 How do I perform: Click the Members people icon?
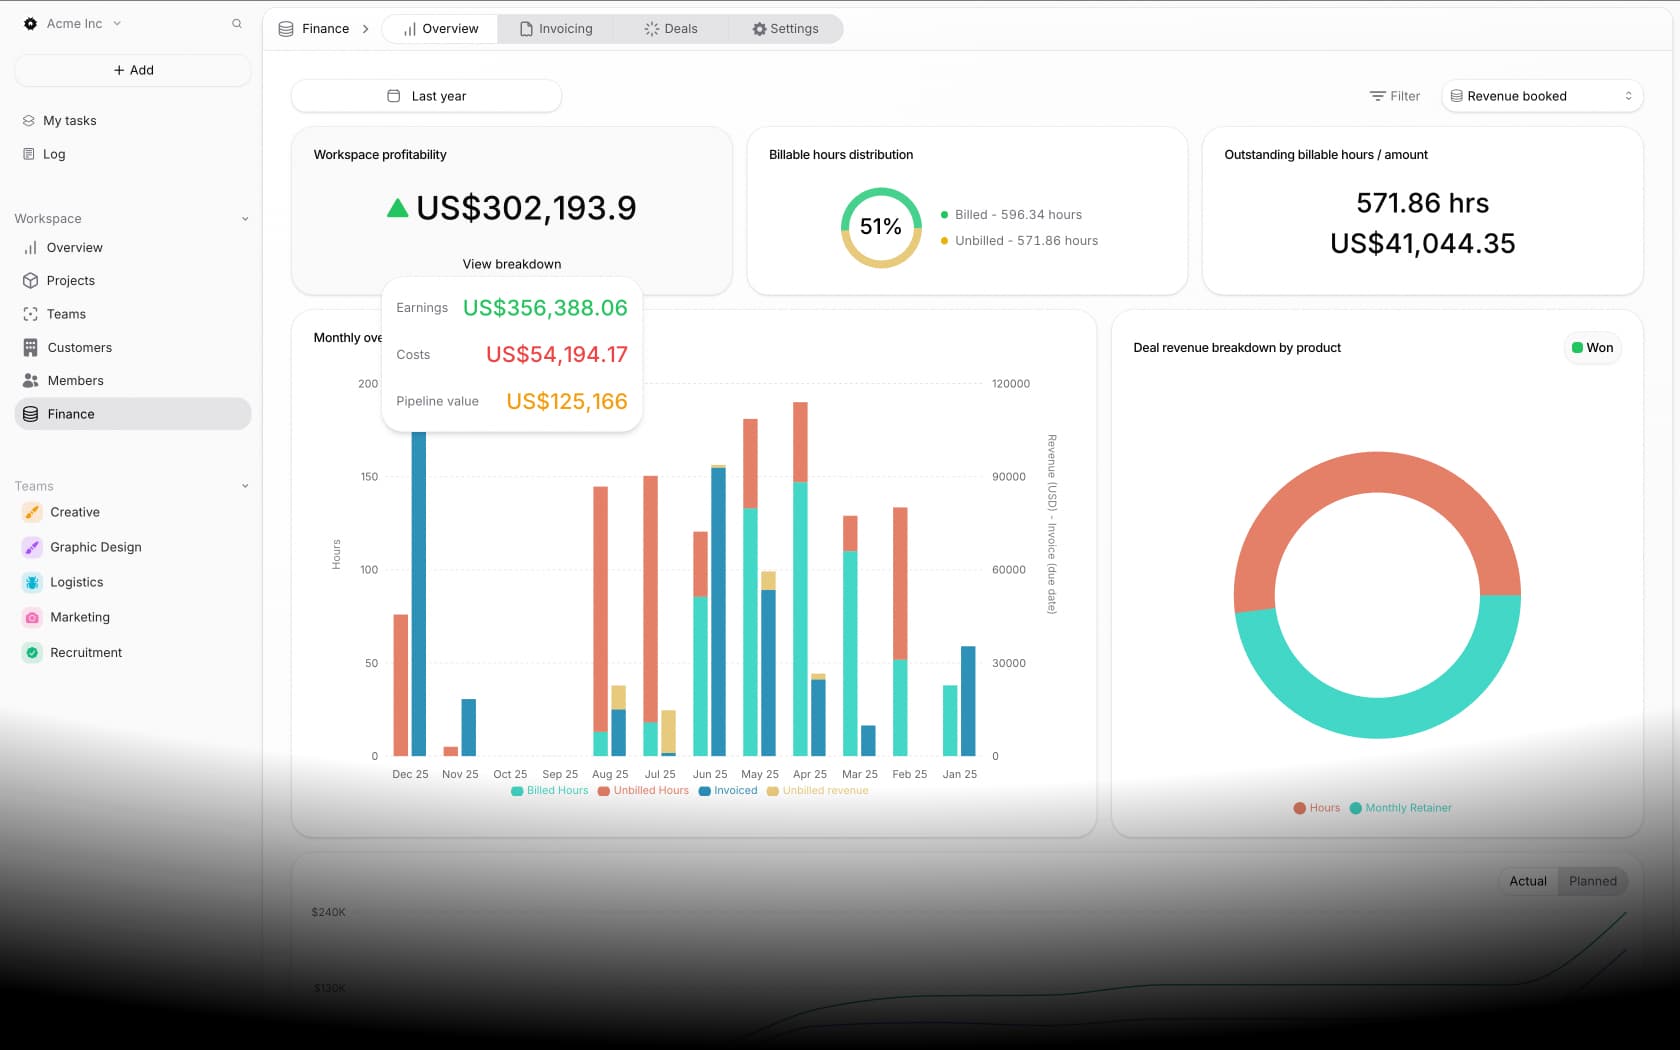[x=30, y=381]
